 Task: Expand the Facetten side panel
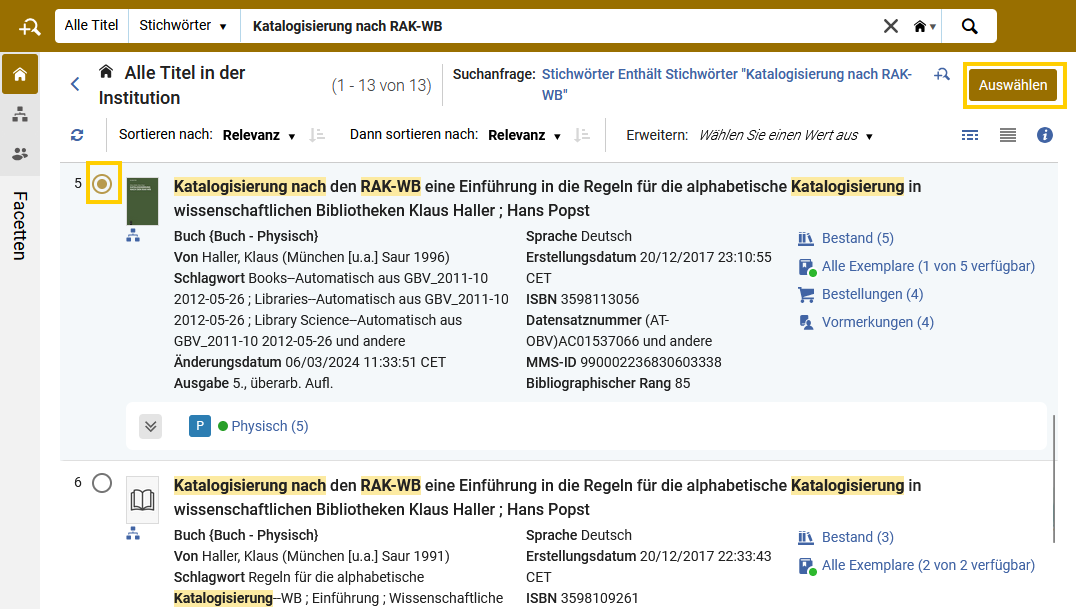click(20, 226)
